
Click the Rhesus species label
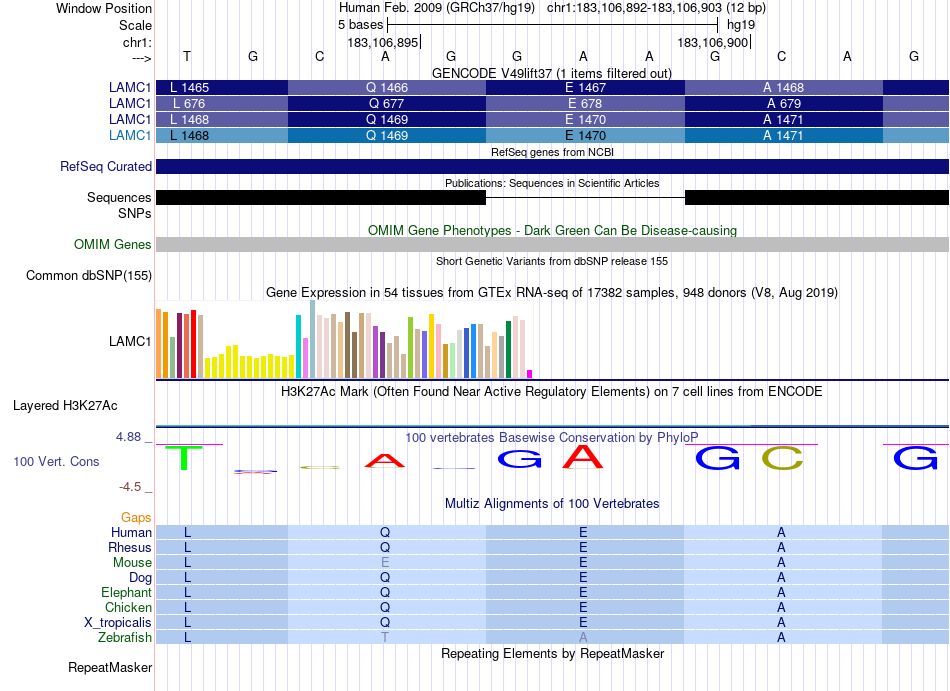tap(130, 547)
